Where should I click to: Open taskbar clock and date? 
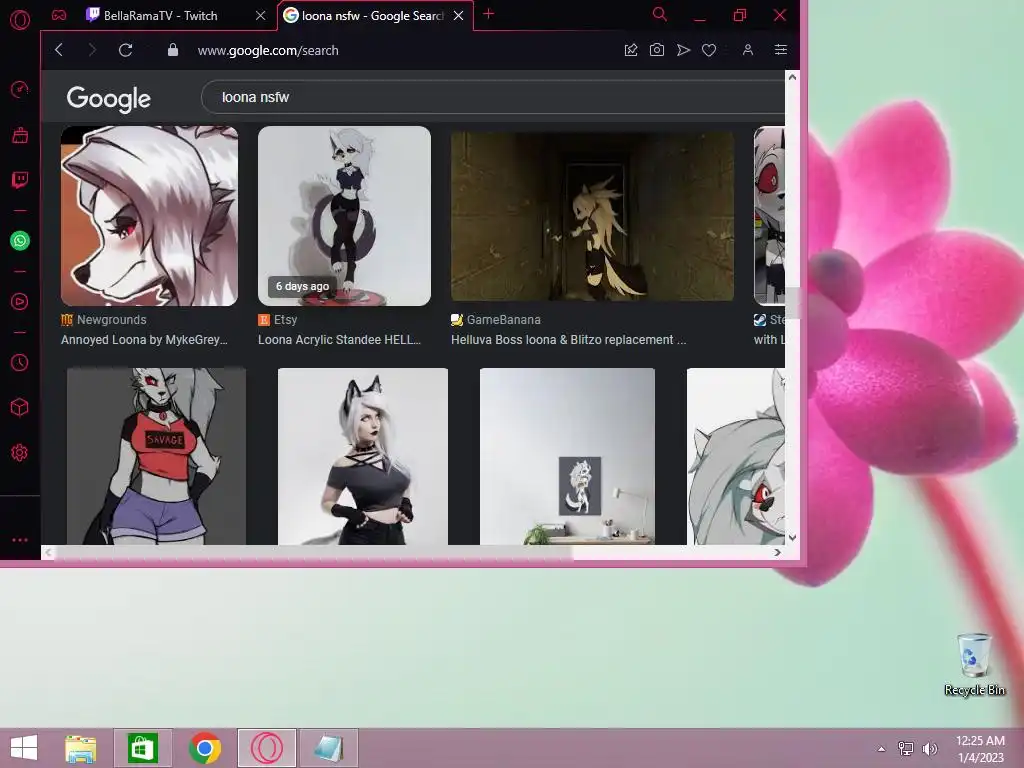[x=980, y=749]
